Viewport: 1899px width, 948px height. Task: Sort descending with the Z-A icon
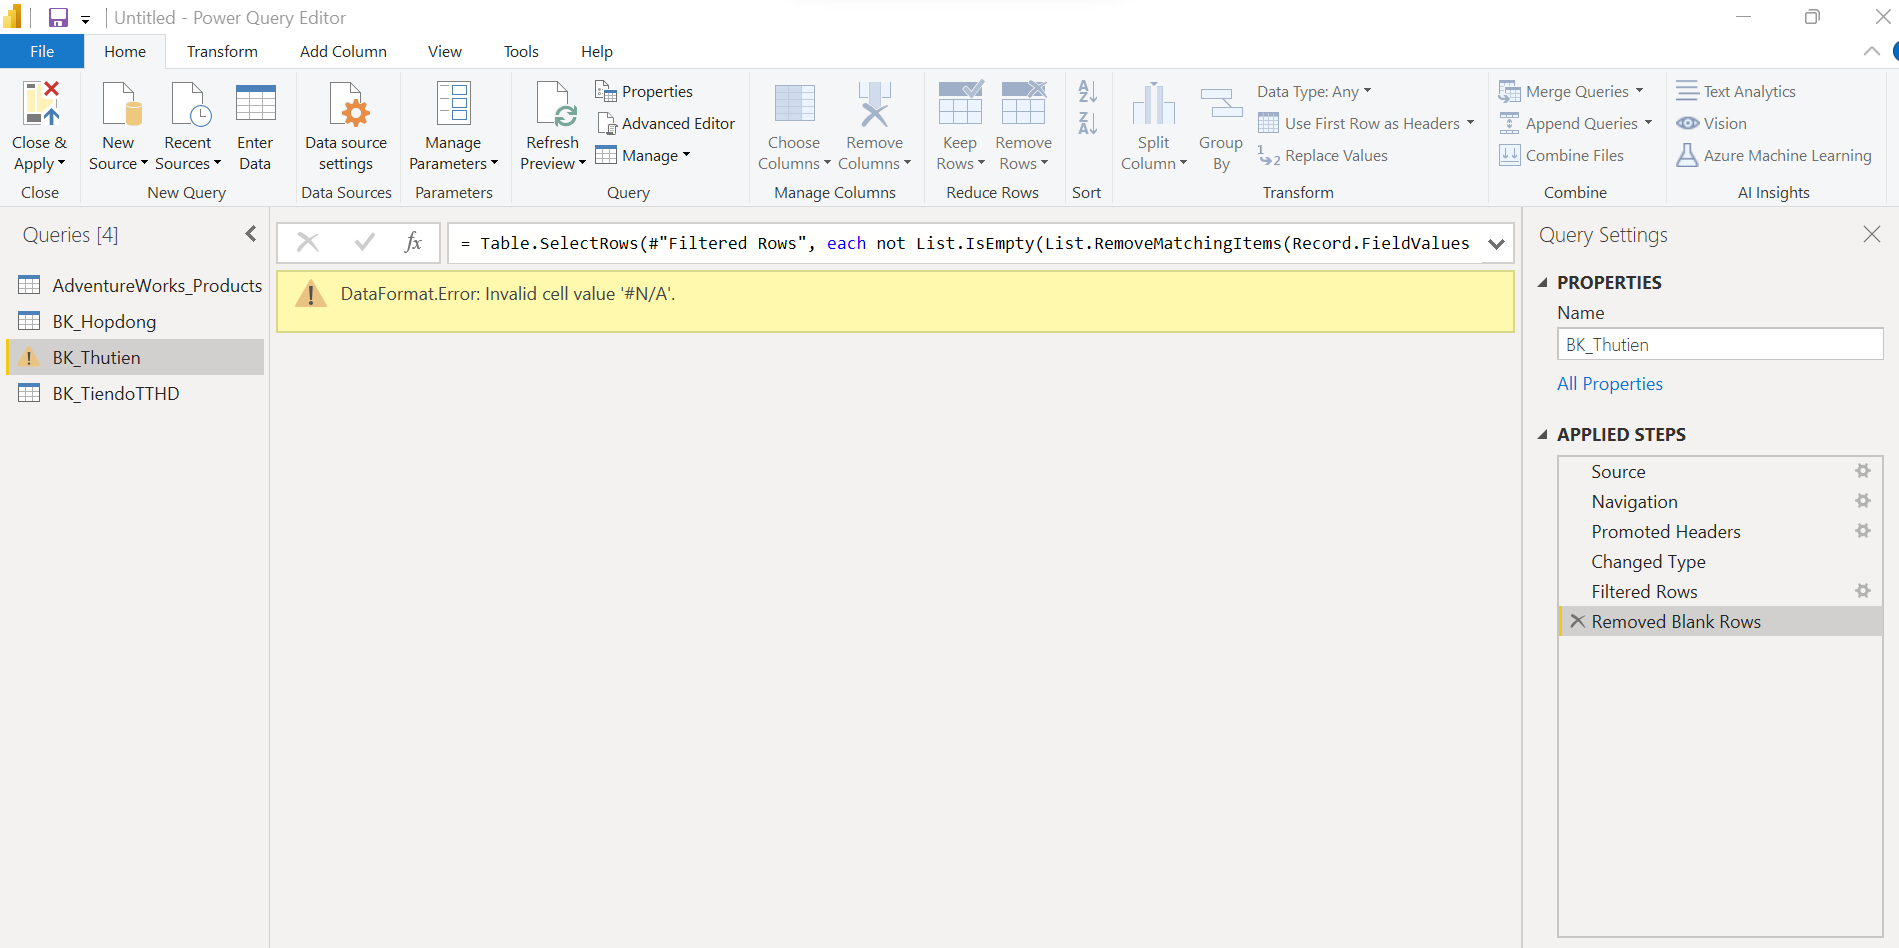click(x=1087, y=123)
